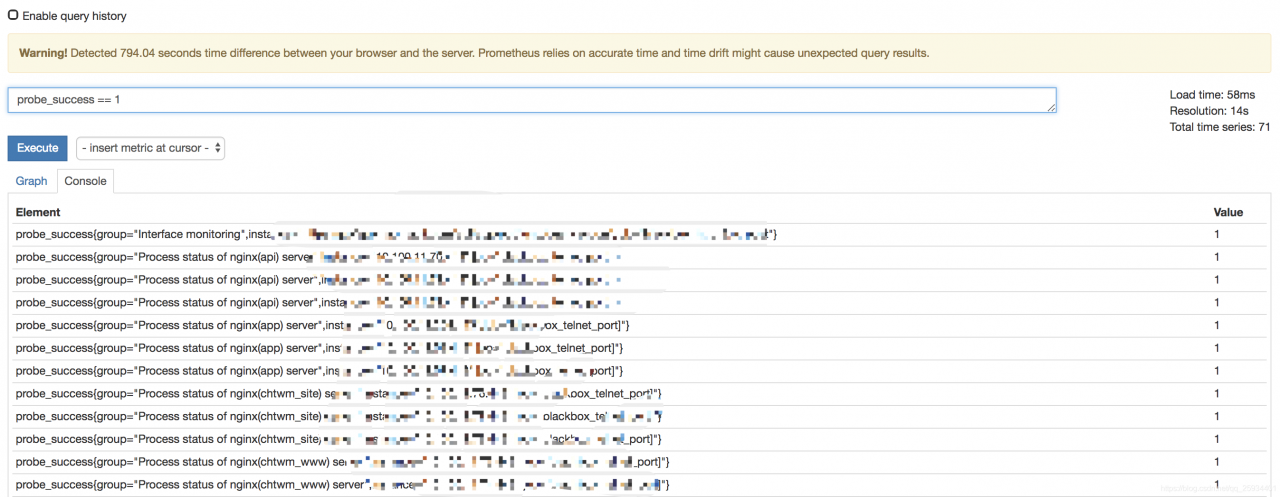Focus the probe_success == 1 query field
The image size is (1280, 497).
coord(532,100)
